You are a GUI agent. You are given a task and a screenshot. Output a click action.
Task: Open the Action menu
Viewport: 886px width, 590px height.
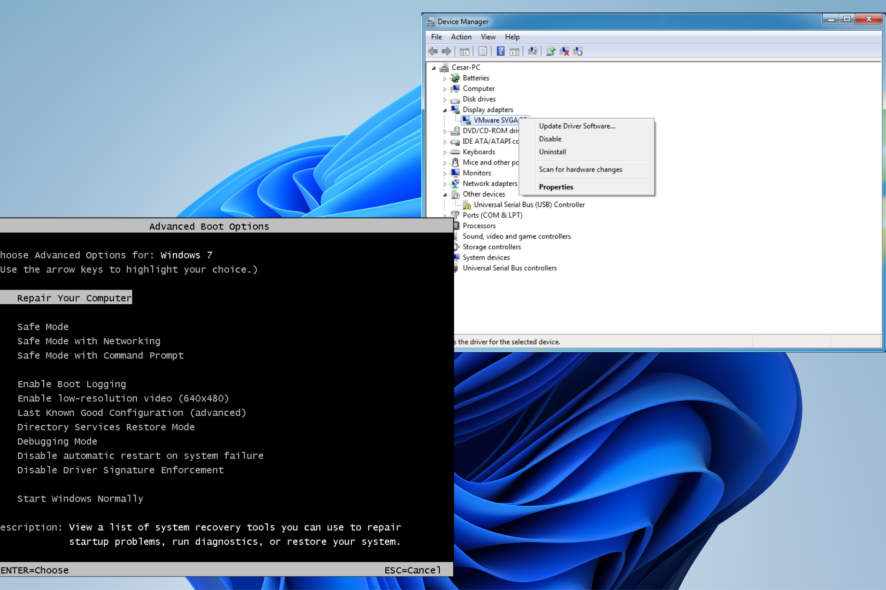click(x=460, y=36)
